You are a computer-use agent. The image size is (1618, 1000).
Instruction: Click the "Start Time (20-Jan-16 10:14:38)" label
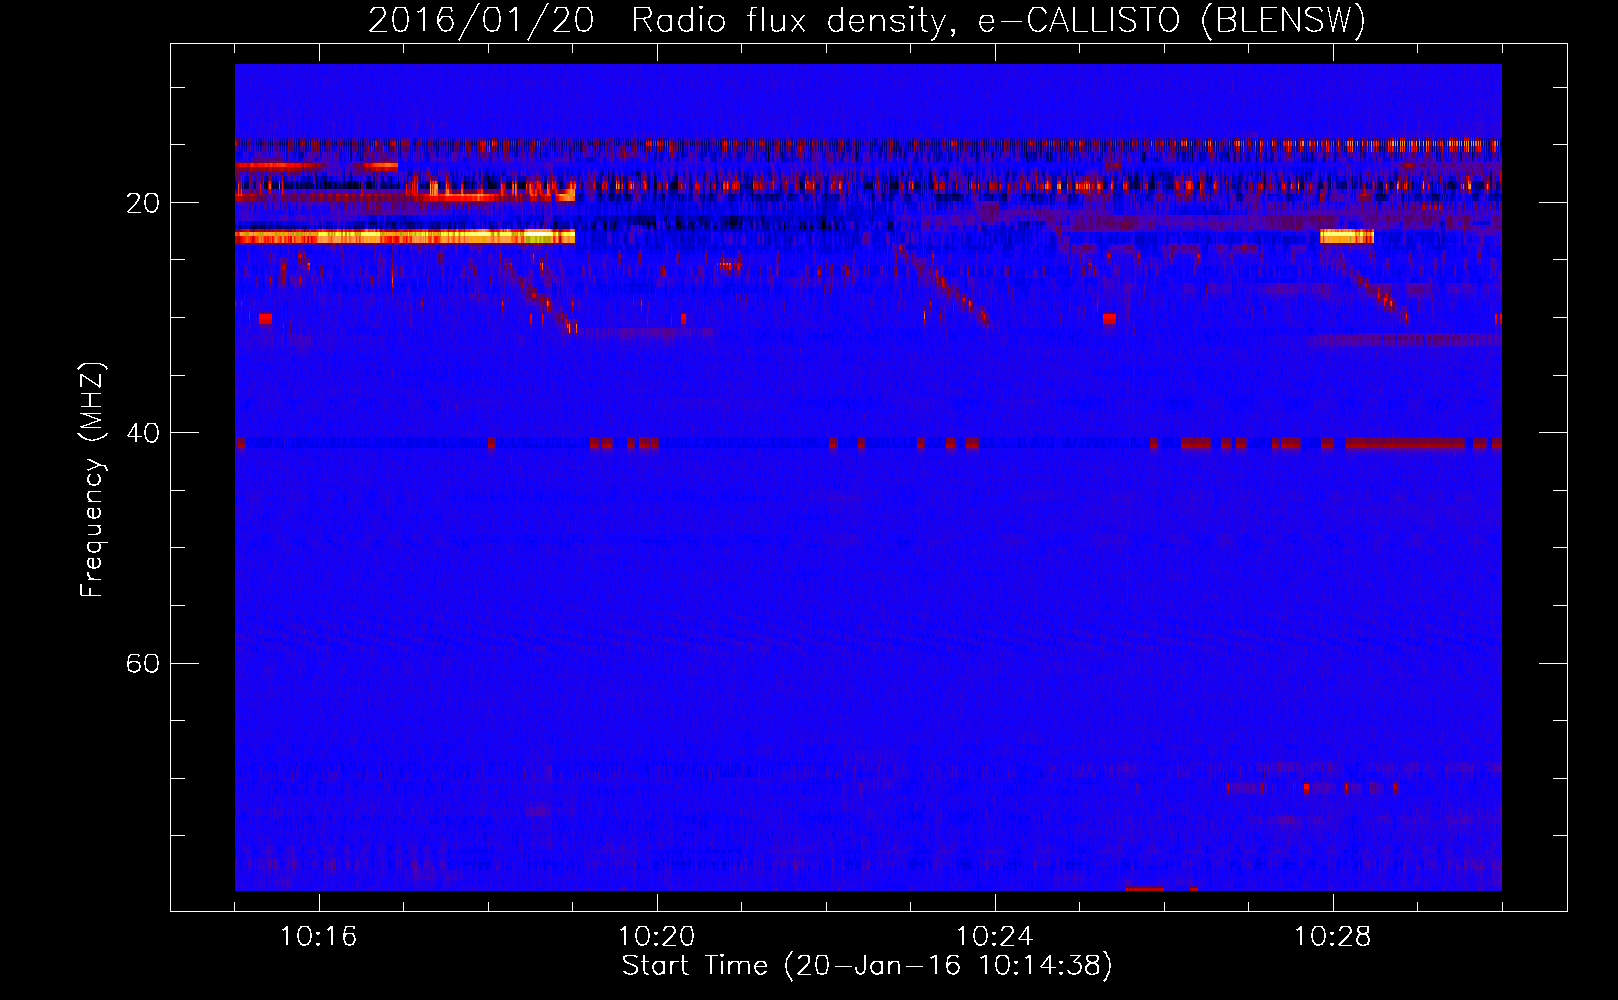867,966
